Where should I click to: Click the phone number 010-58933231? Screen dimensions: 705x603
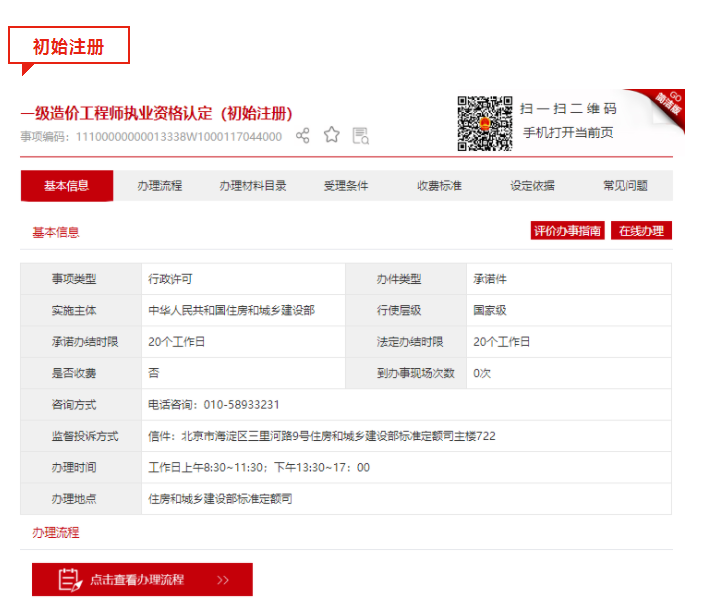click(241, 405)
